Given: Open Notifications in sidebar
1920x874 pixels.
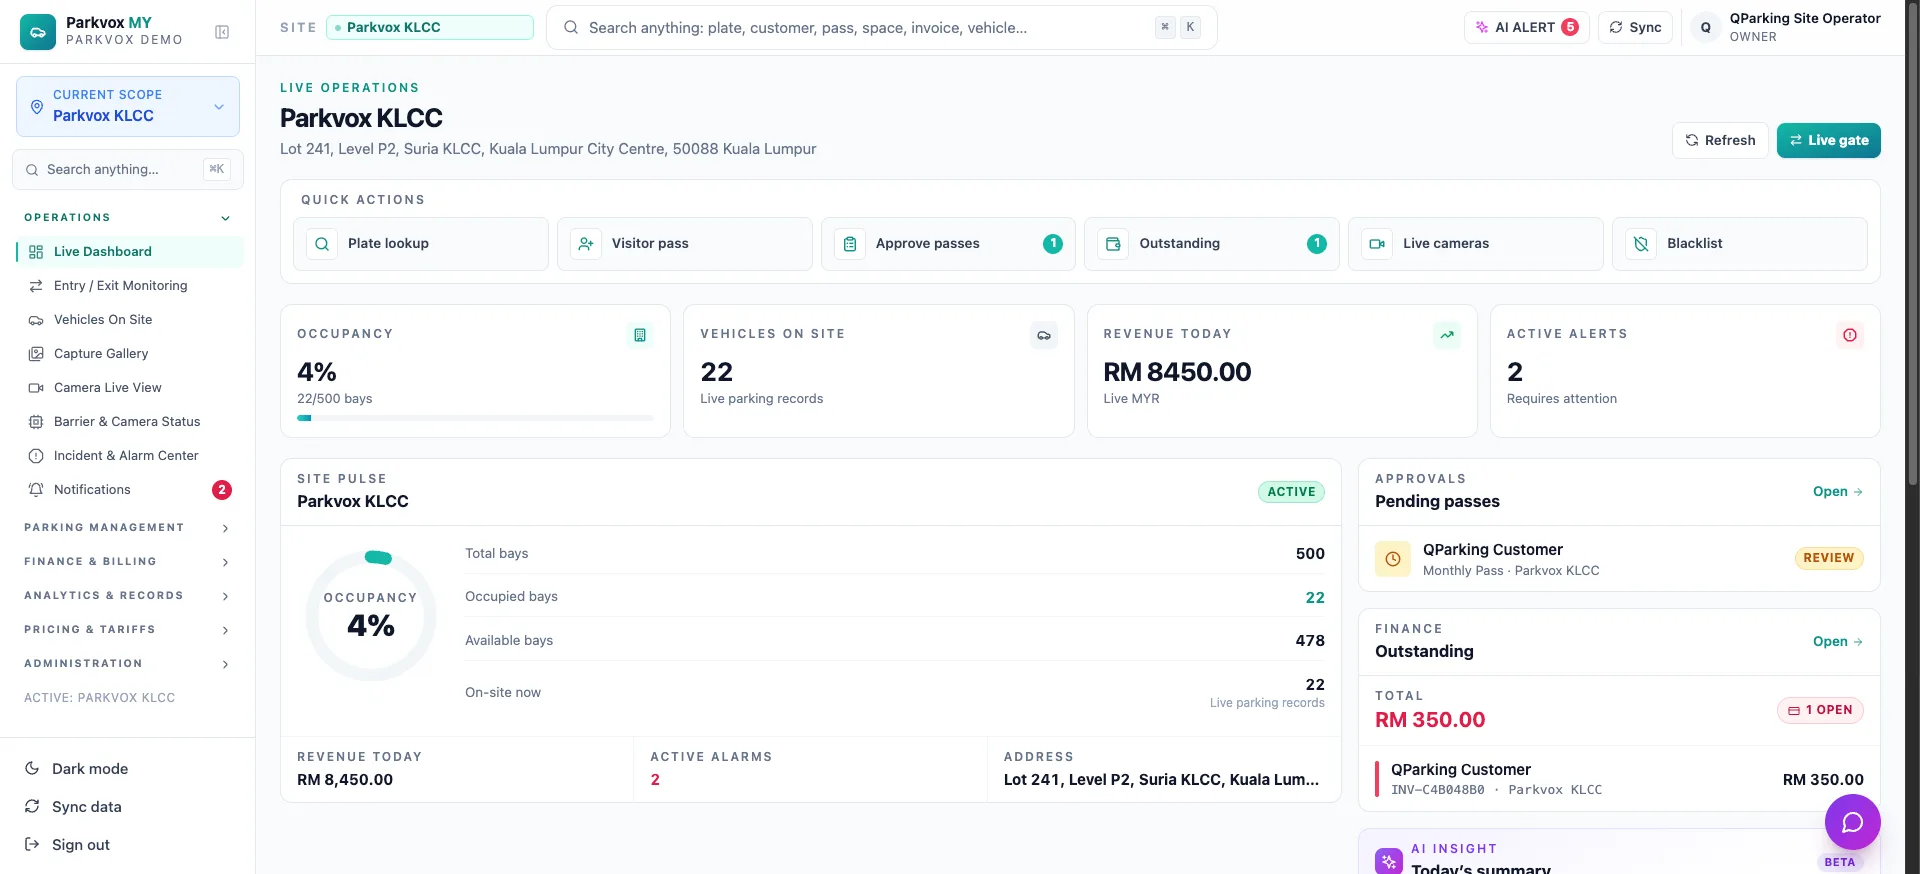Looking at the screenshot, I should 130,490.
